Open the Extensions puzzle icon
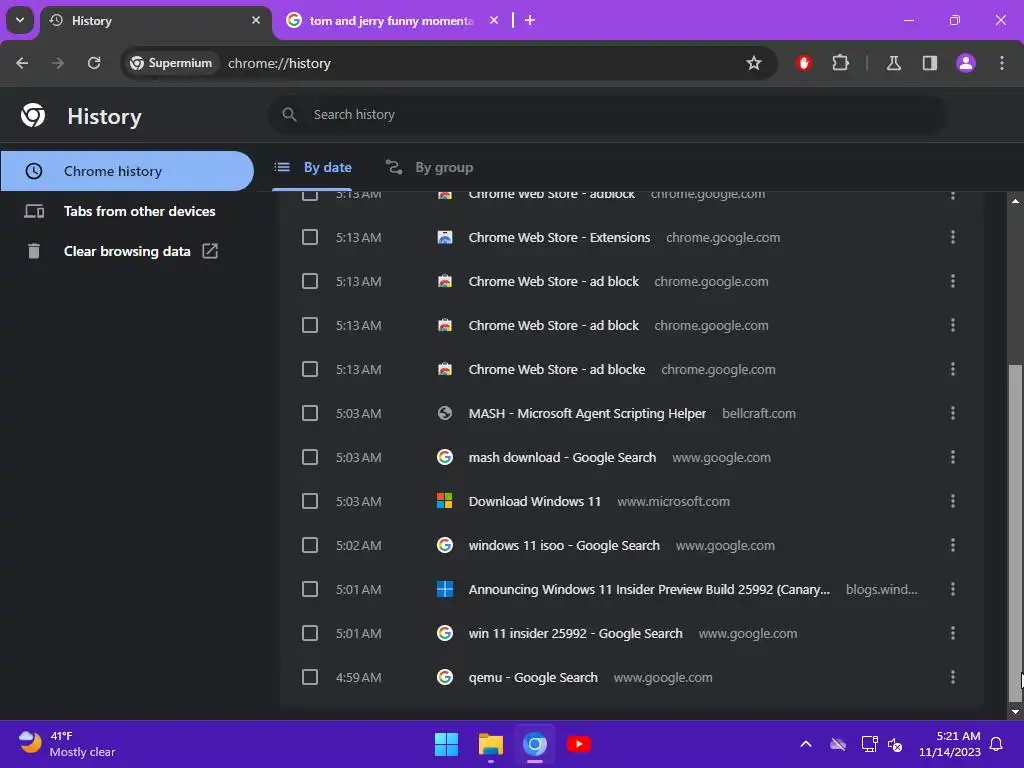Screen dimensions: 1024x768 point(840,63)
